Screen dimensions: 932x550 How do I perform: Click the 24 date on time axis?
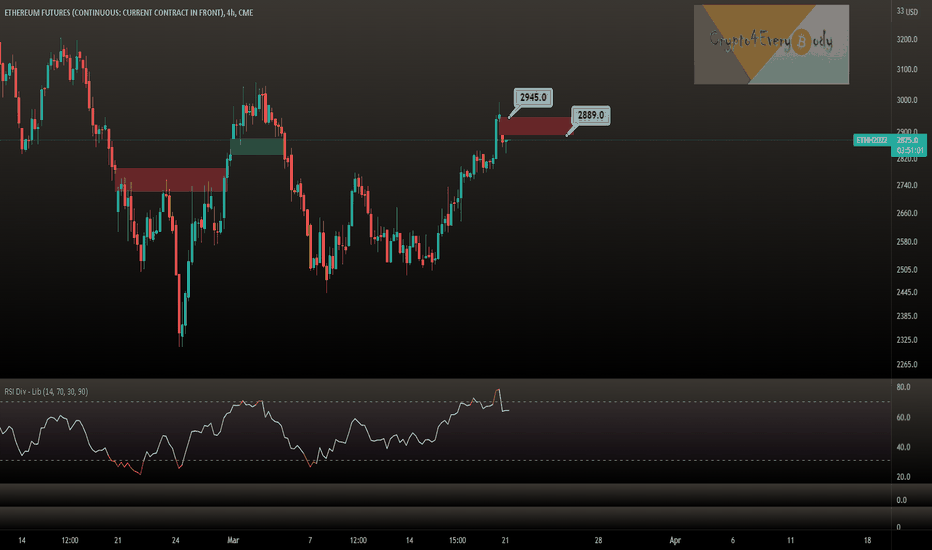175,540
